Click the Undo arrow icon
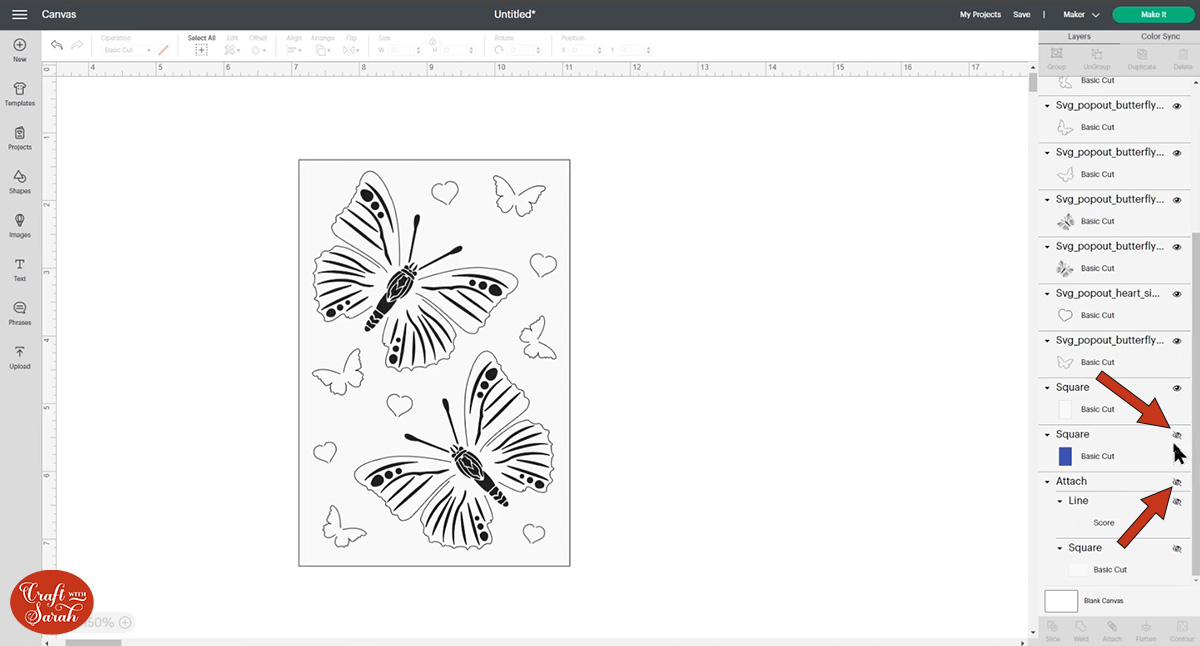 tap(57, 46)
